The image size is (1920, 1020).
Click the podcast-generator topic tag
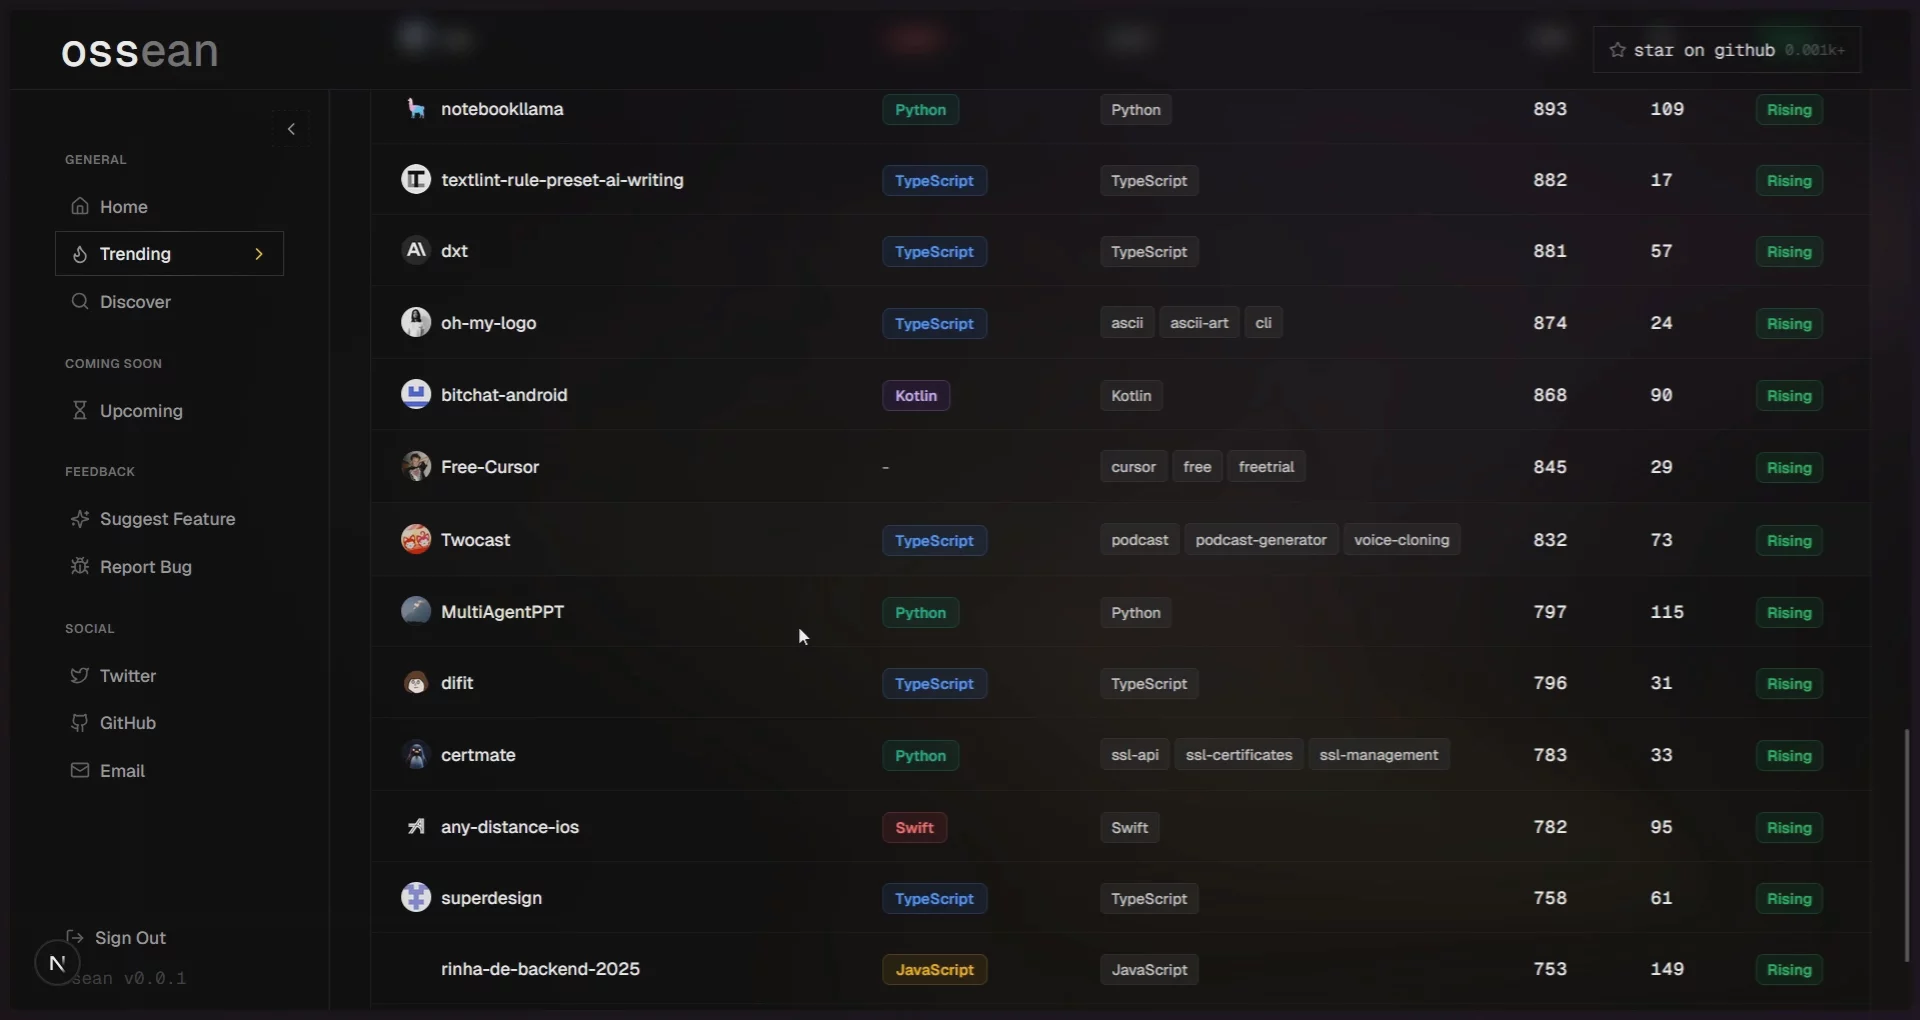pos(1260,540)
